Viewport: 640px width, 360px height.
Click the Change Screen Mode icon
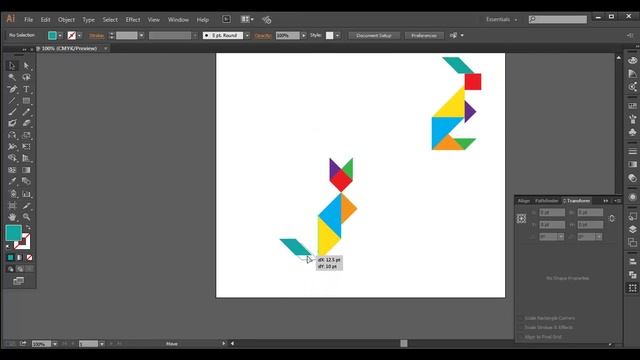18,281
